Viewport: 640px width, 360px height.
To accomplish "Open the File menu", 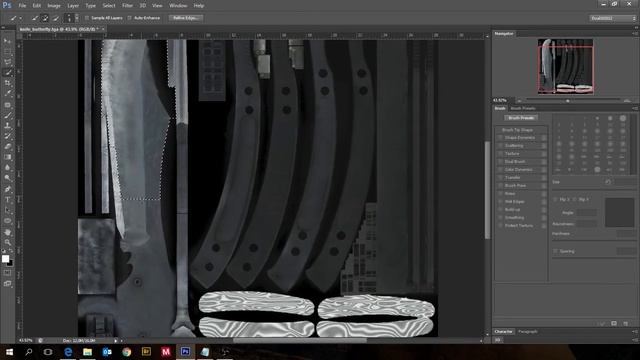I will 22,6.
